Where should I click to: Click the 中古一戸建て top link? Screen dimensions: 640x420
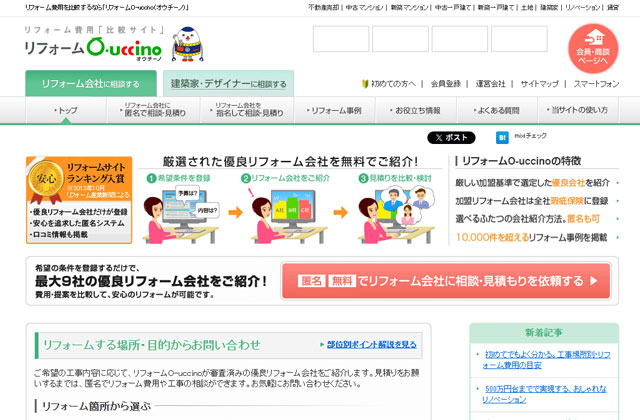click(453, 7)
